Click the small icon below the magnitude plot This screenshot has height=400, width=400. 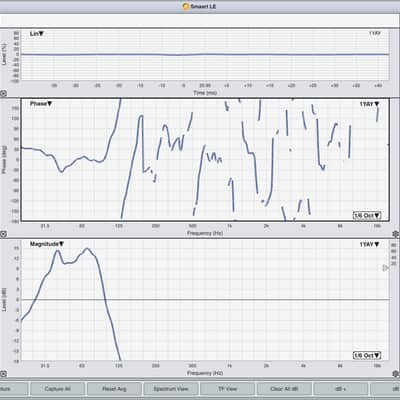pos(3,374)
